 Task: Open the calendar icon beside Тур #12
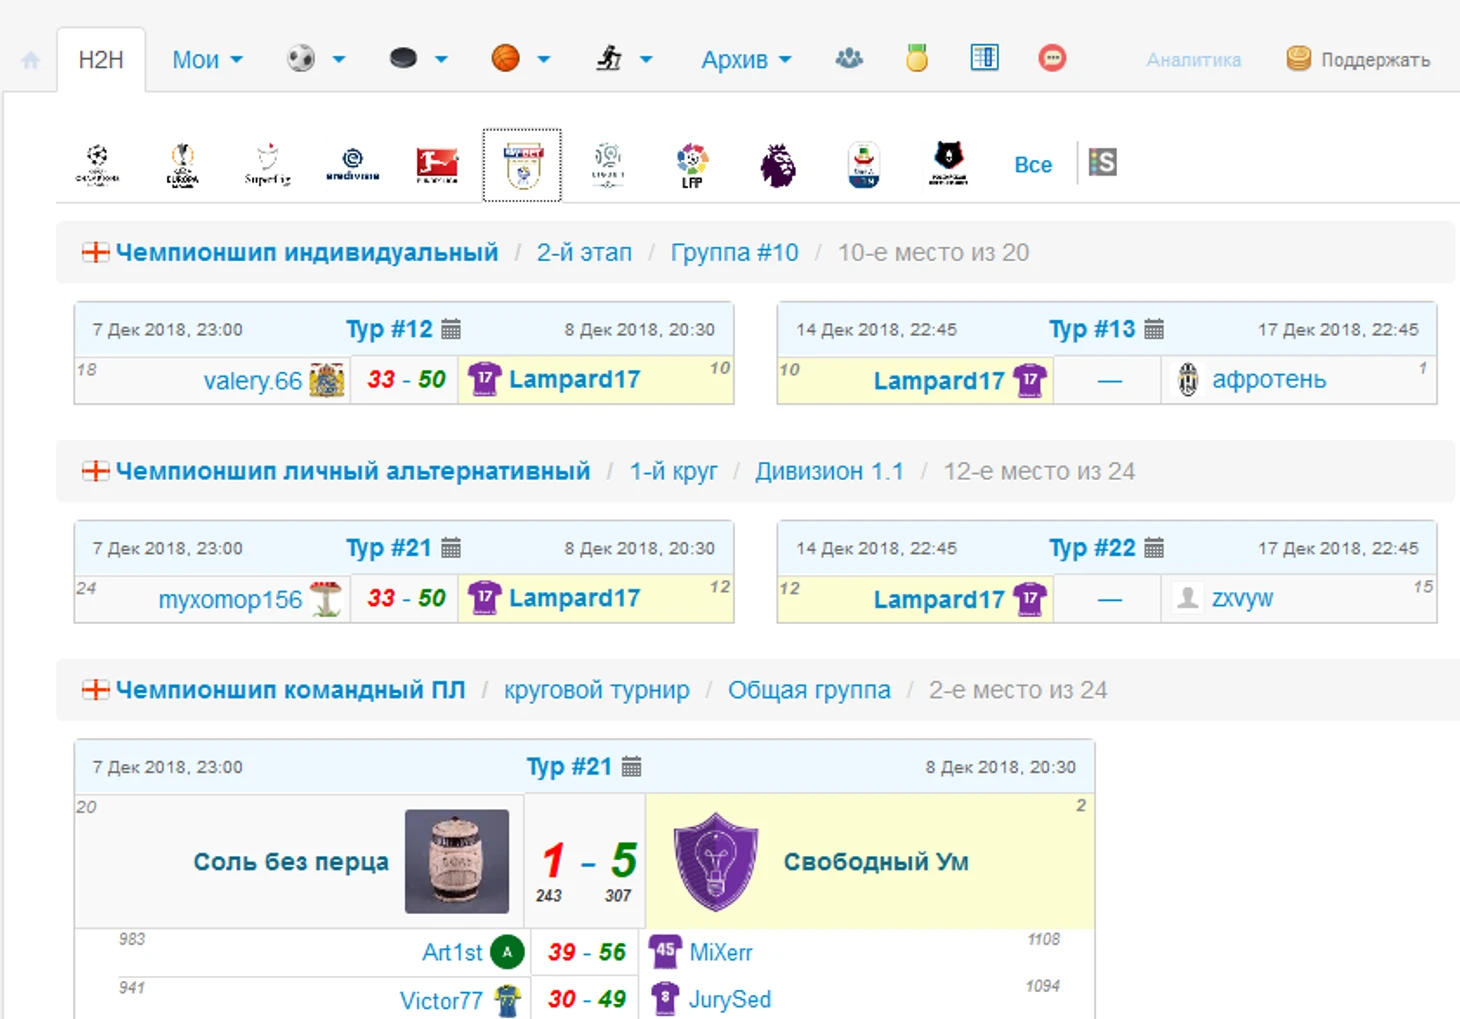point(451,329)
